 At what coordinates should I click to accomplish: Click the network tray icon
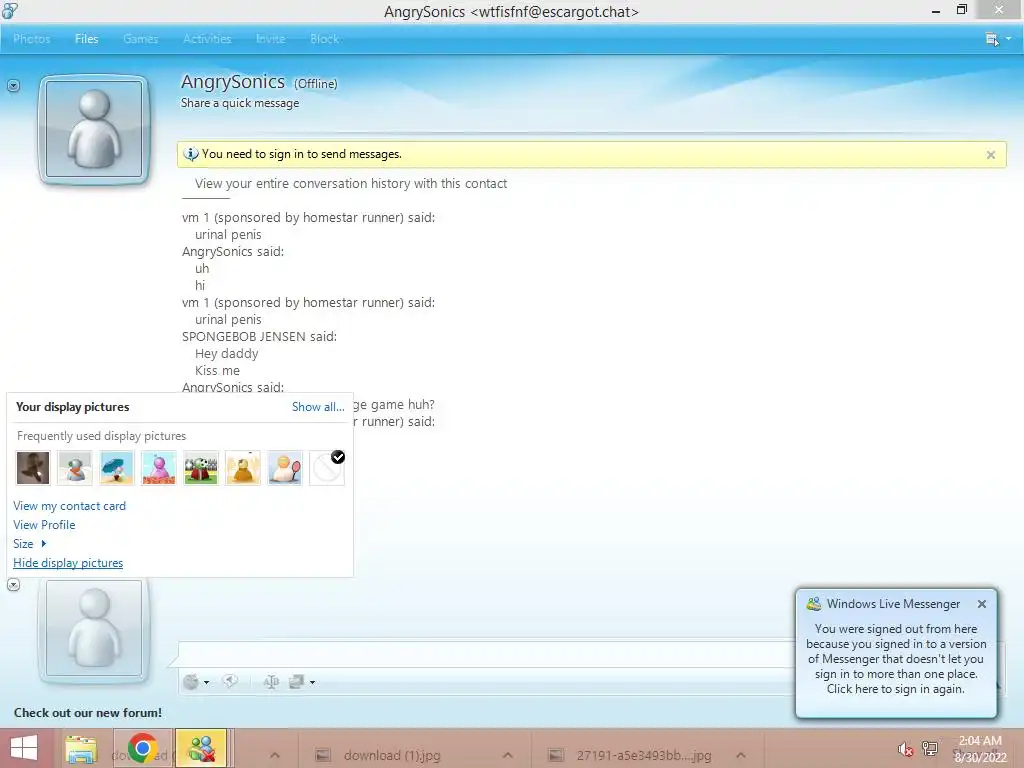pos(930,749)
